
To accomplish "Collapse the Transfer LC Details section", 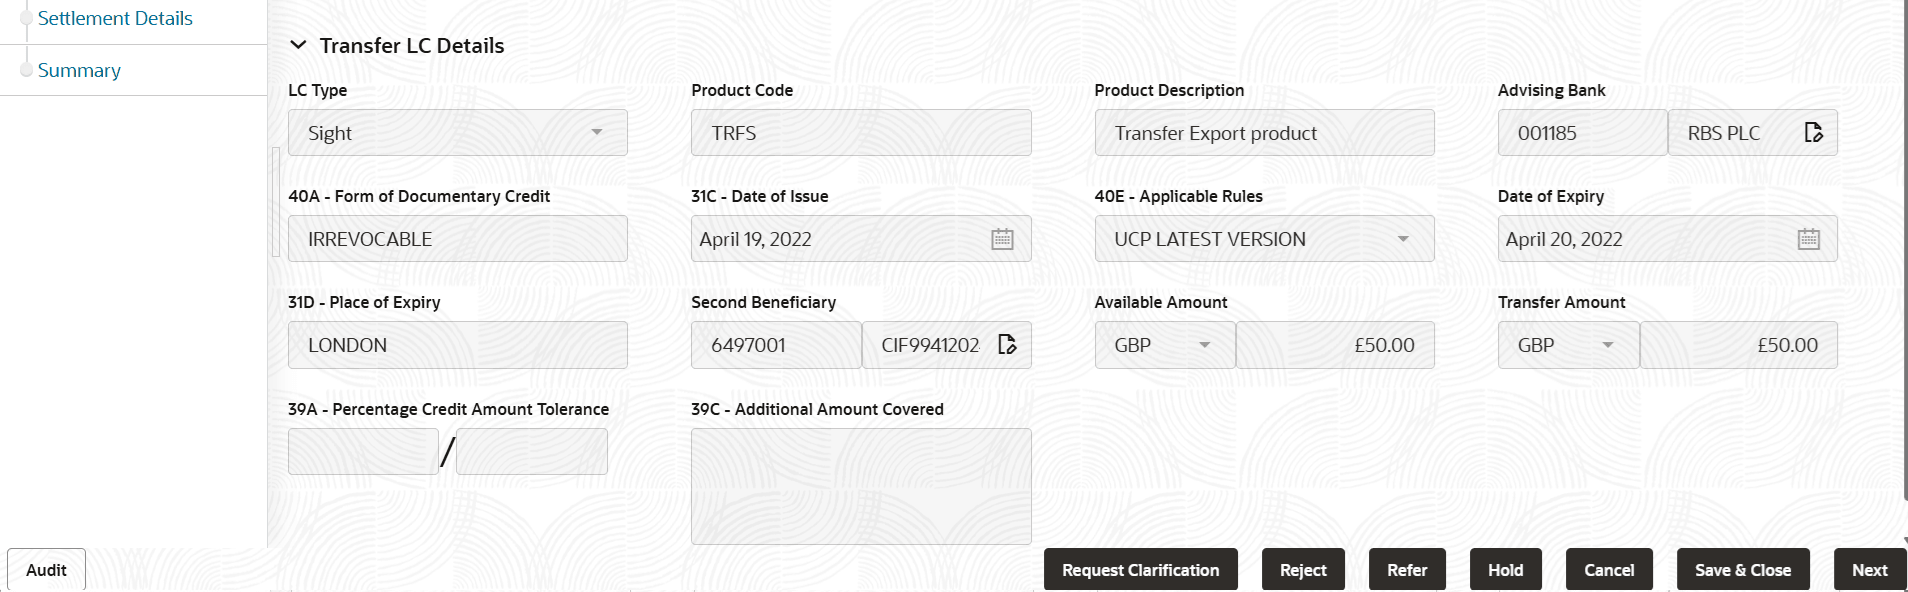I will pyautogui.click(x=297, y=45).
